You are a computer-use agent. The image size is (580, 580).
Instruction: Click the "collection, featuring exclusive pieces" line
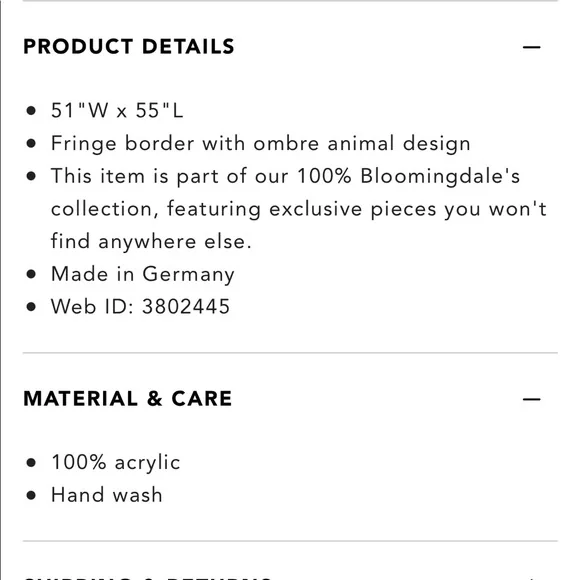(x=299, y=209)
